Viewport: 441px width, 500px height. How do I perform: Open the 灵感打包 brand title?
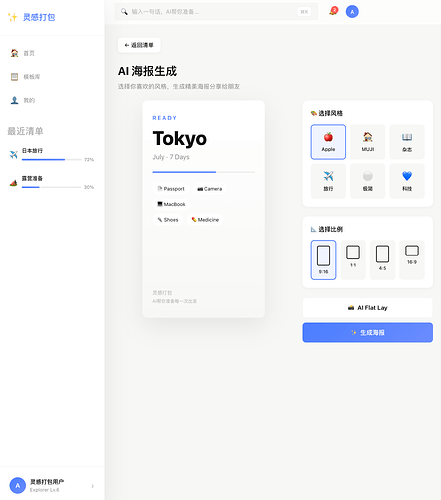tap(39, 17)
